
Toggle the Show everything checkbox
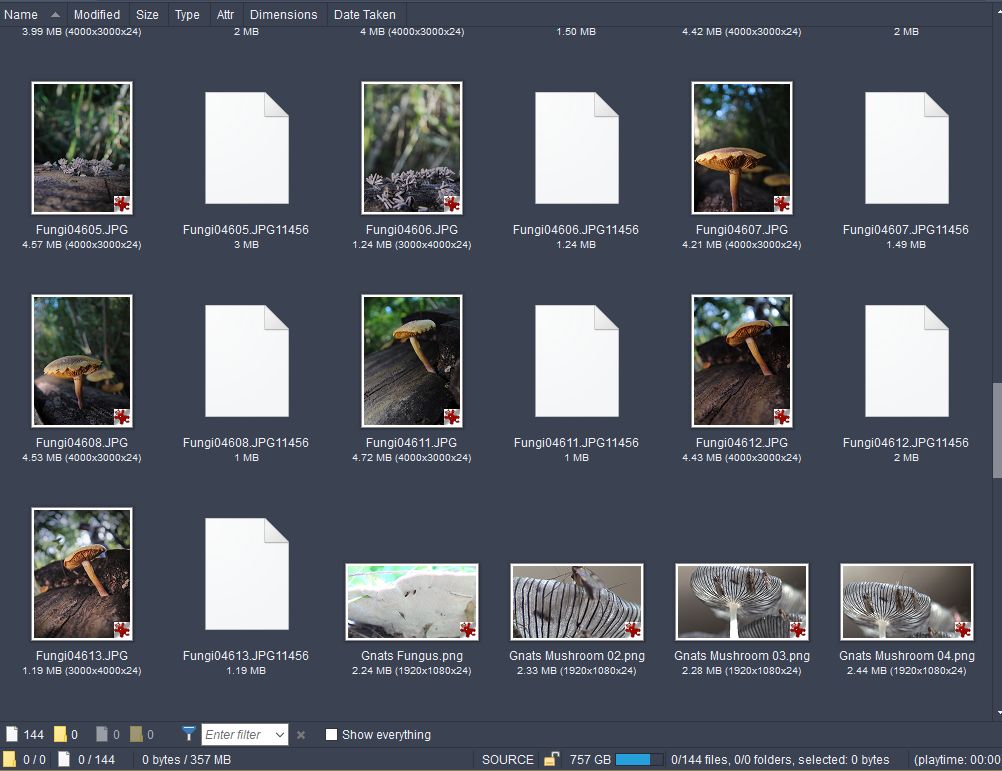click(331, 735)
